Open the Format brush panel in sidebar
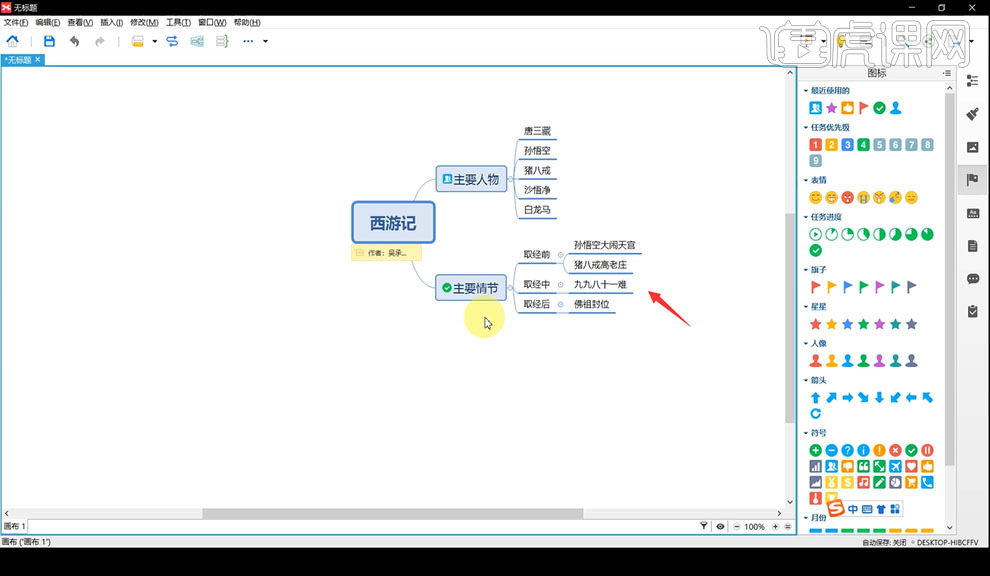The image size is (990, 576). (x=972, y=114)
